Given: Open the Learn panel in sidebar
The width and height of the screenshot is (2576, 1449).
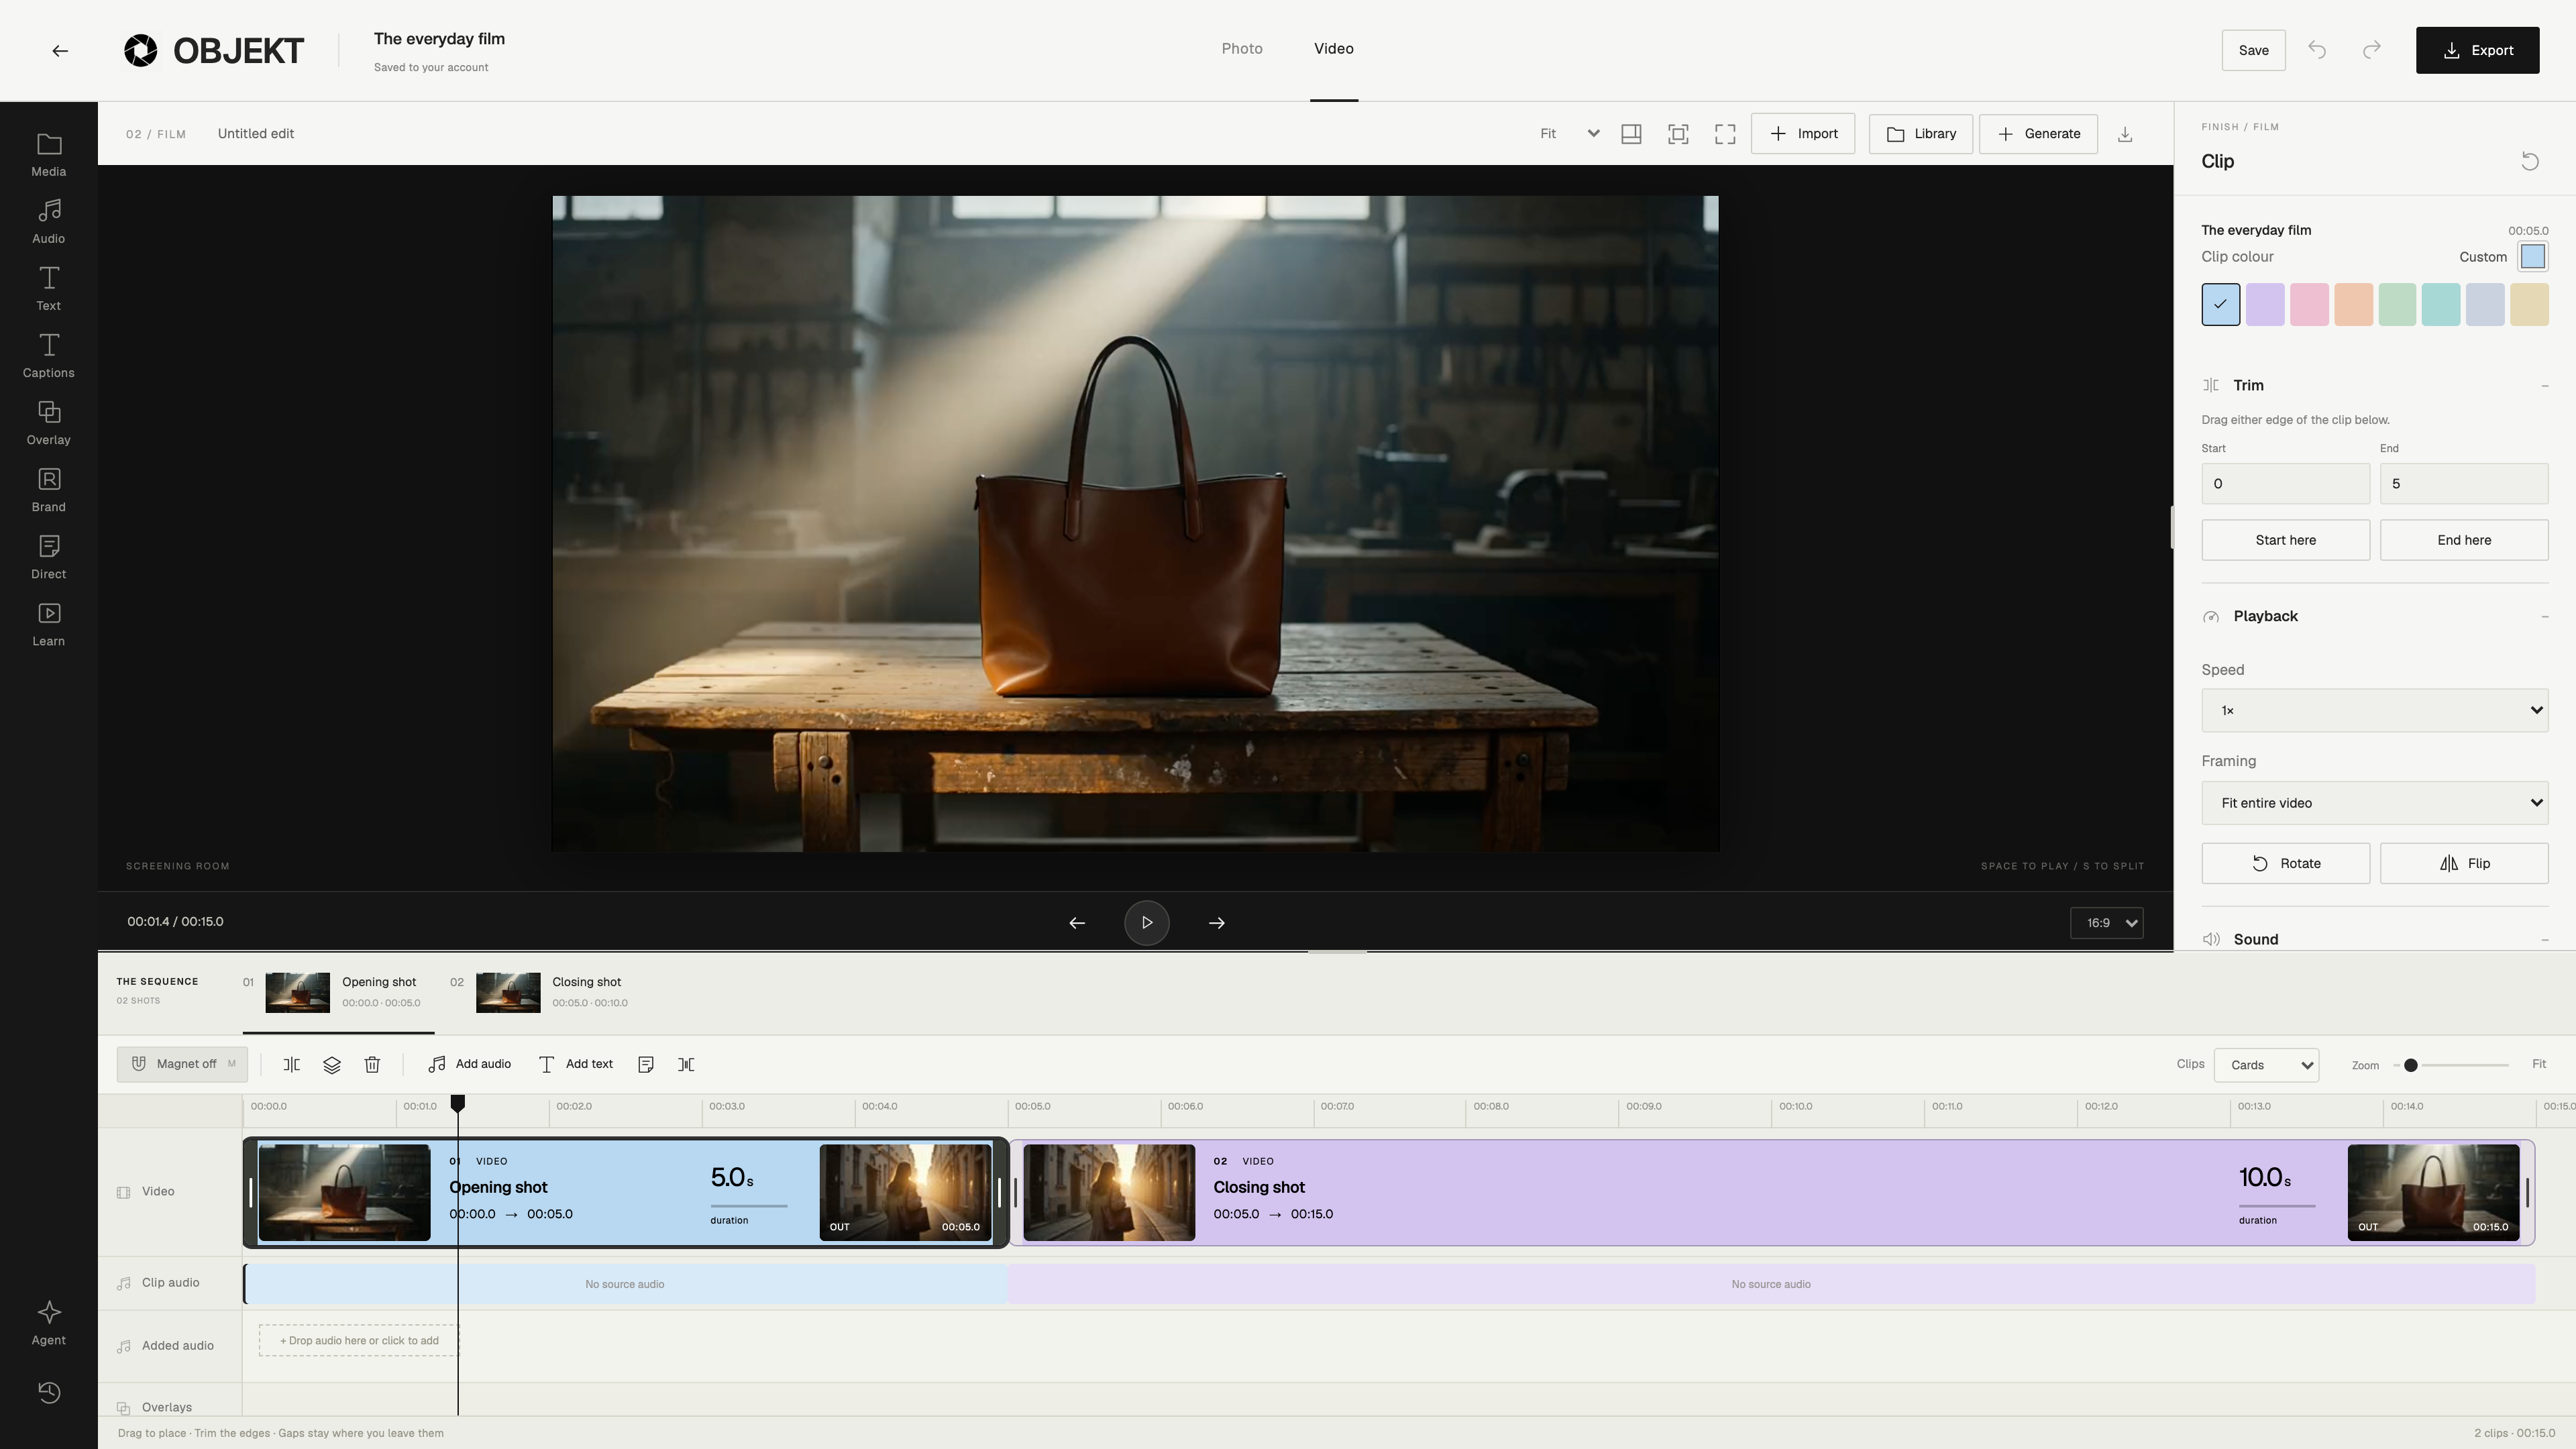Looking at the screenshot, I should coord(48,624).
